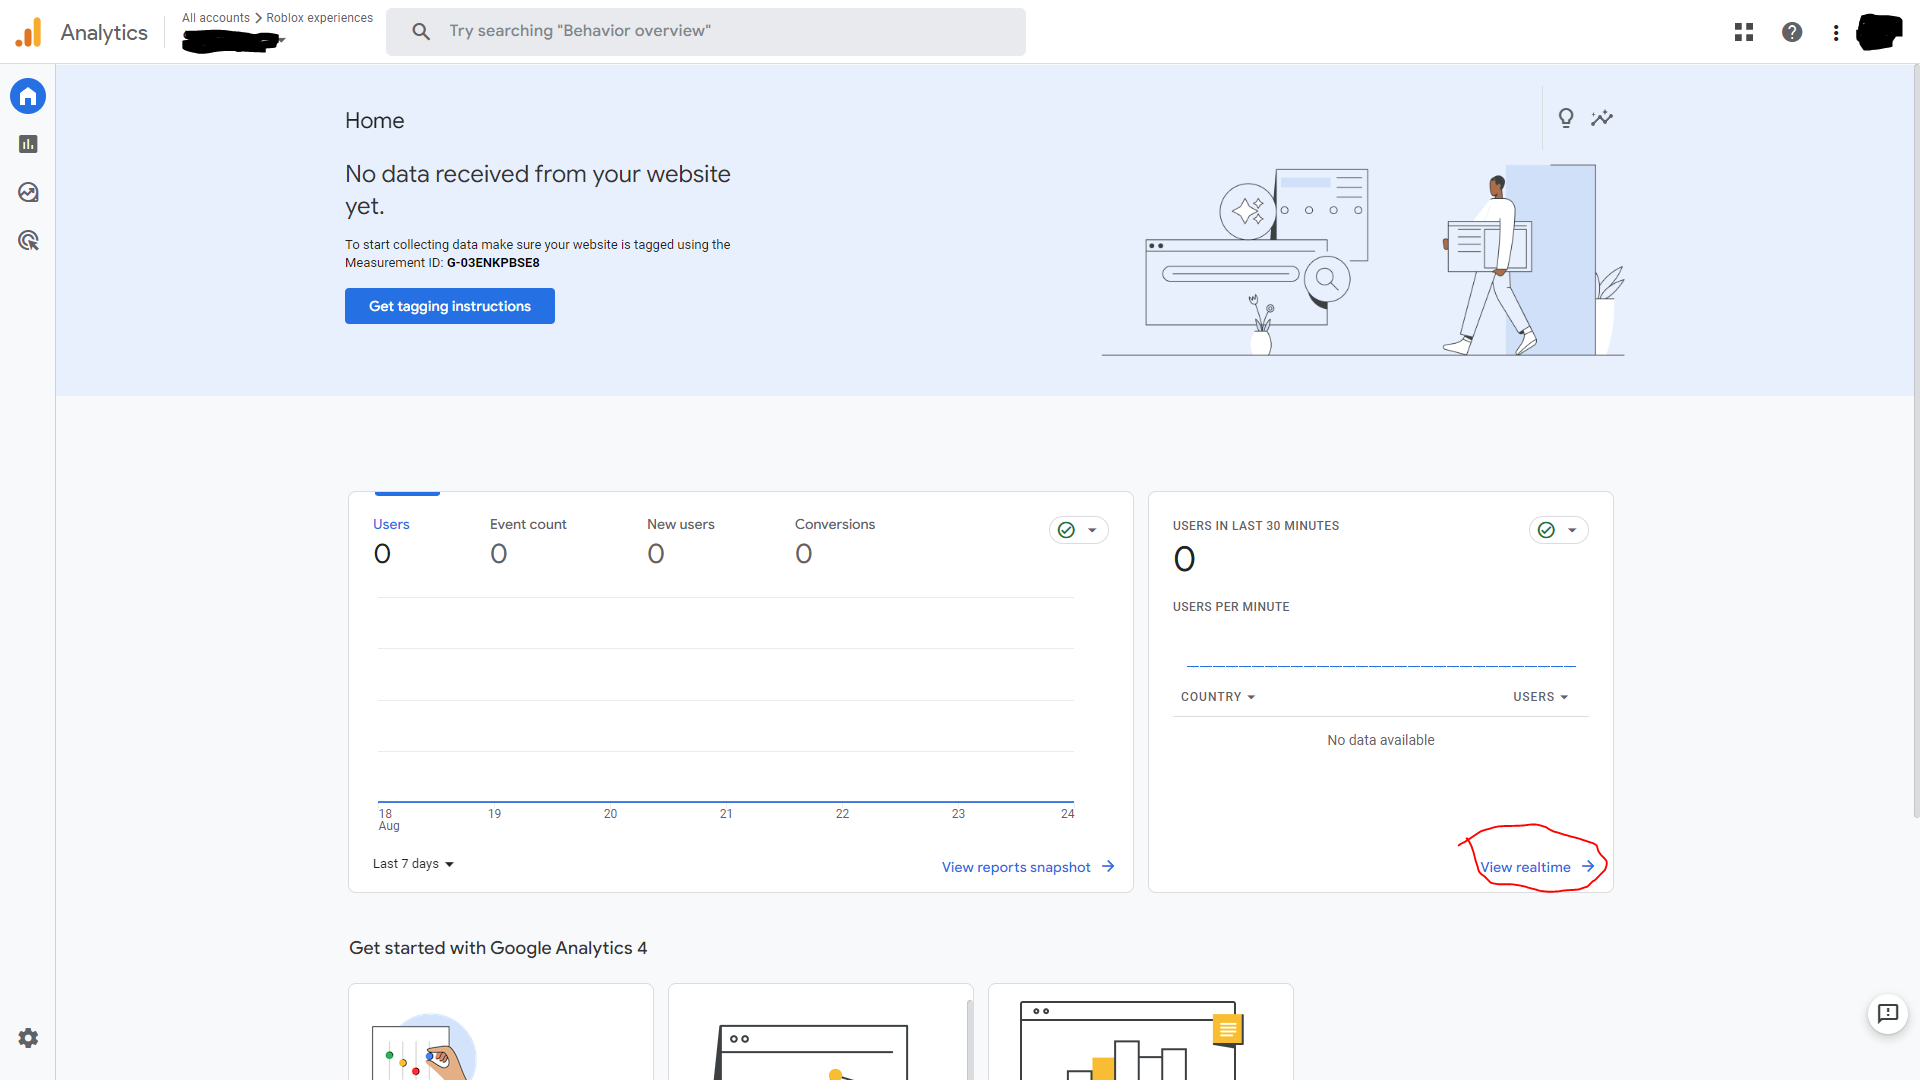Expand data quality dropdown on realtime card
1920x1080 pixels.
pos(1559,530)
